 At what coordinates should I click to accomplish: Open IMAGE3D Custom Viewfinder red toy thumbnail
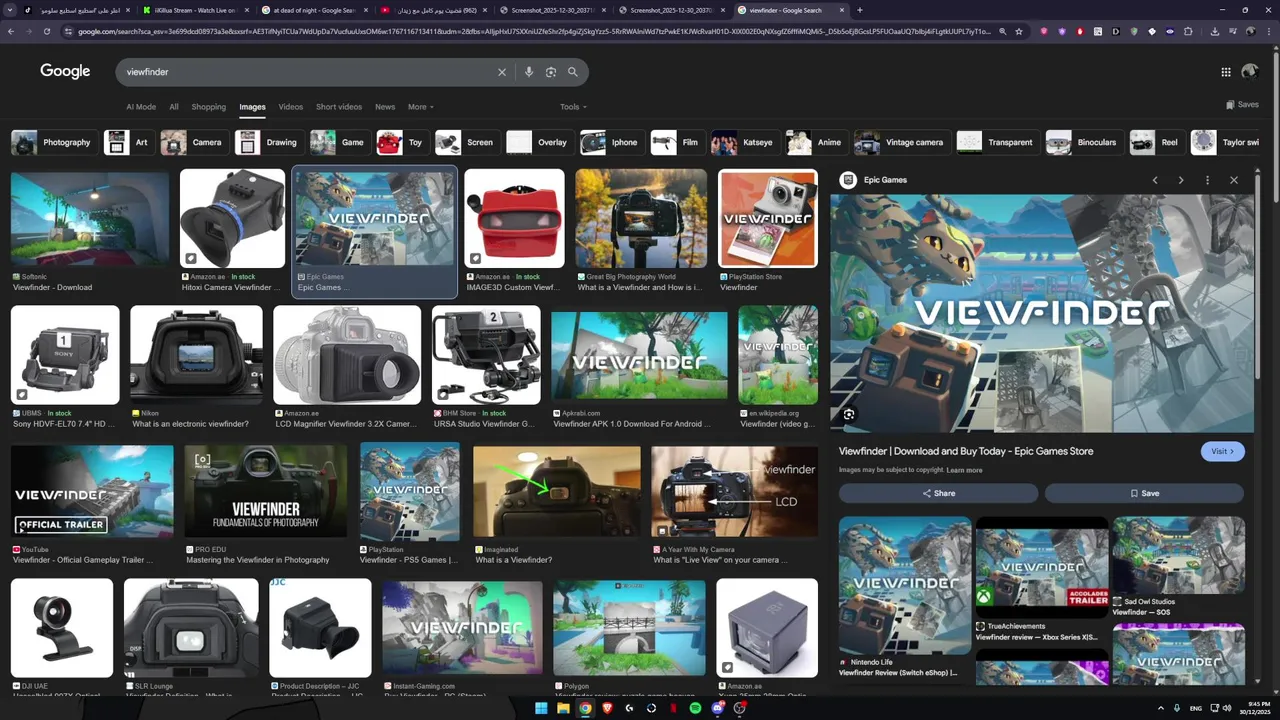(514, 218)
